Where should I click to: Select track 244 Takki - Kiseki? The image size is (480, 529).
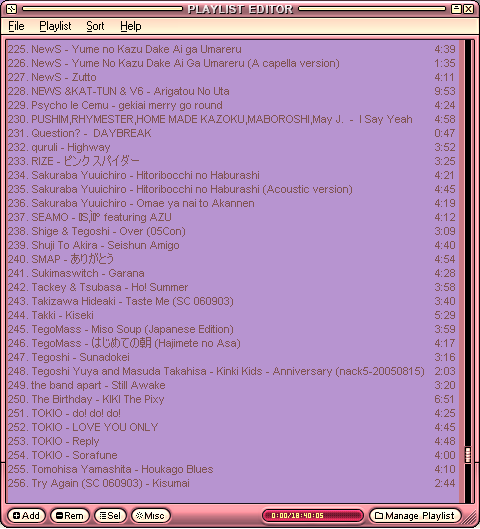[232, 315]
